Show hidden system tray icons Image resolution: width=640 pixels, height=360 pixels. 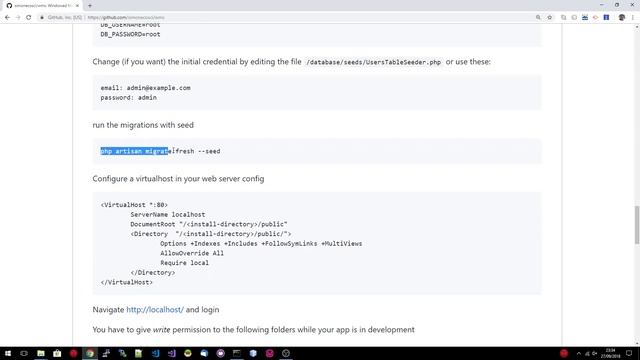pyautogui.click(x=578, y=353)
